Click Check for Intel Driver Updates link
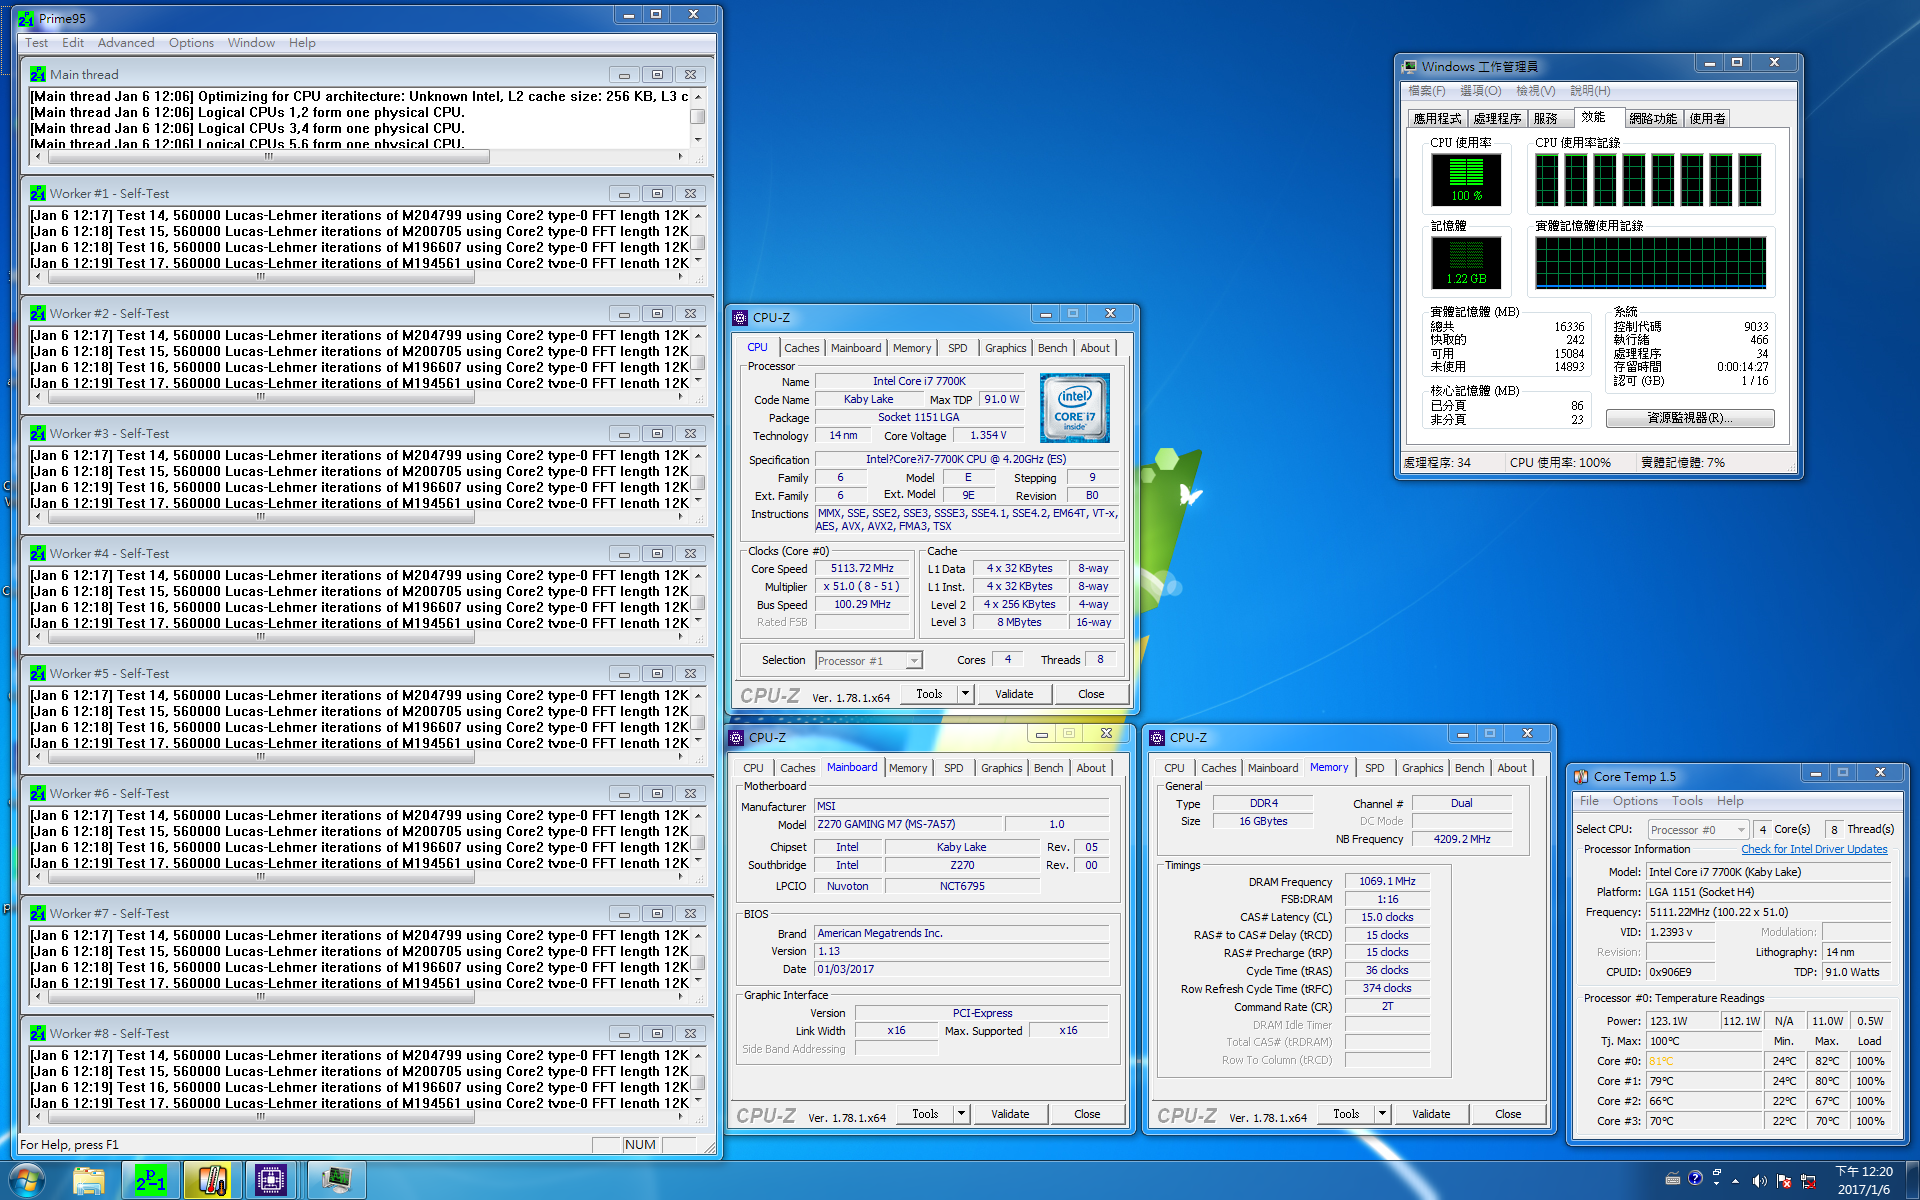Viewport: 1920px width, 1200px height. click(1814, 850)
